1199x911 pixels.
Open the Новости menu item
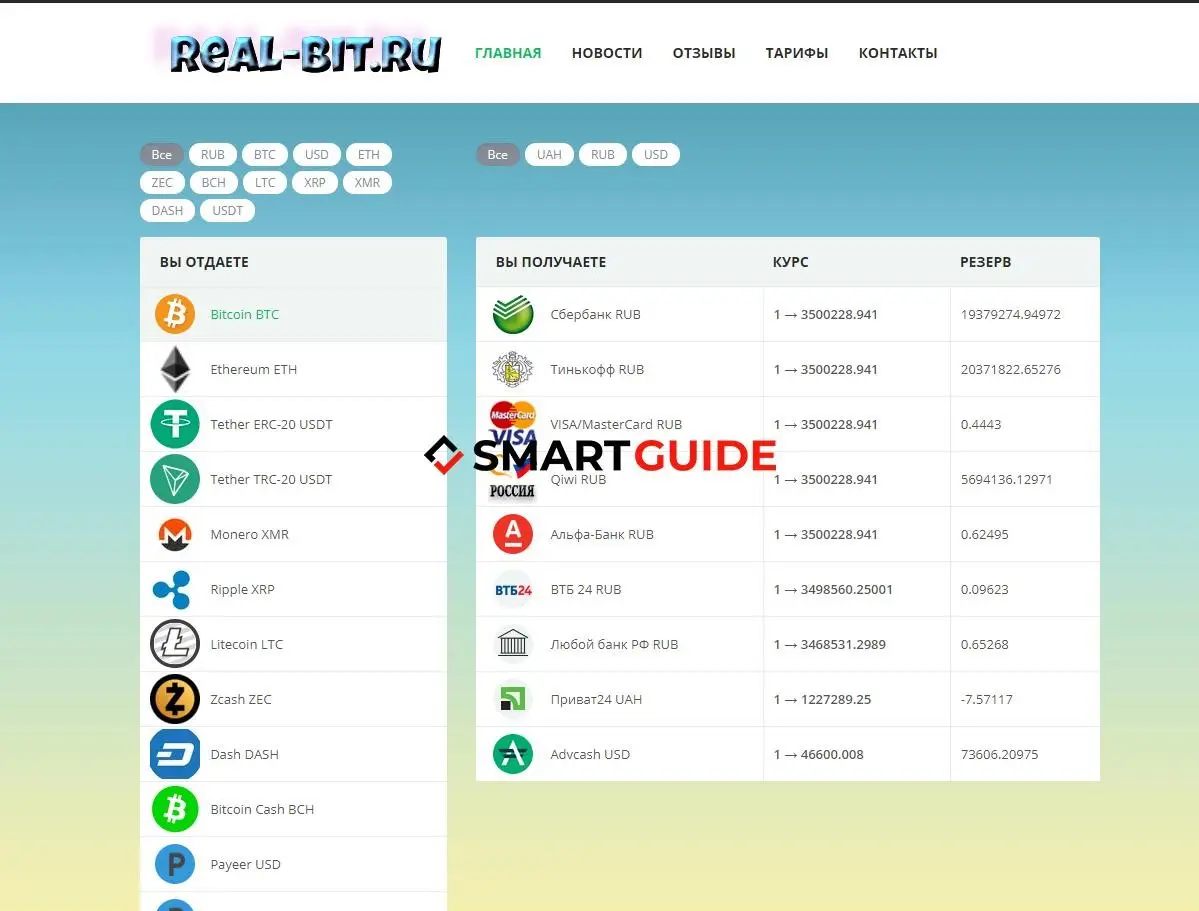pos(607,53)
